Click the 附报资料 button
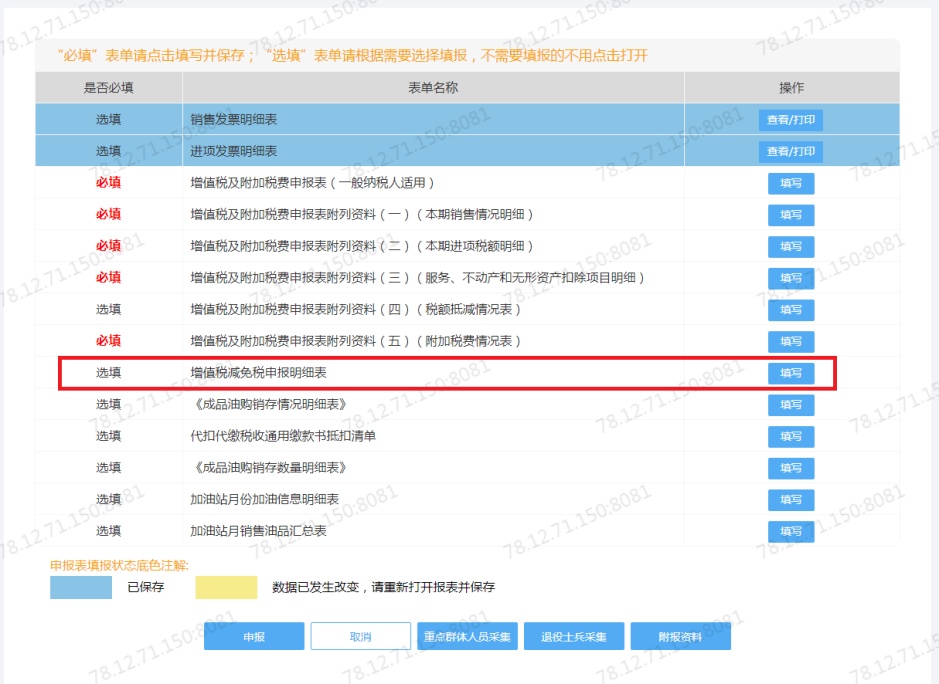 [680, 637]
